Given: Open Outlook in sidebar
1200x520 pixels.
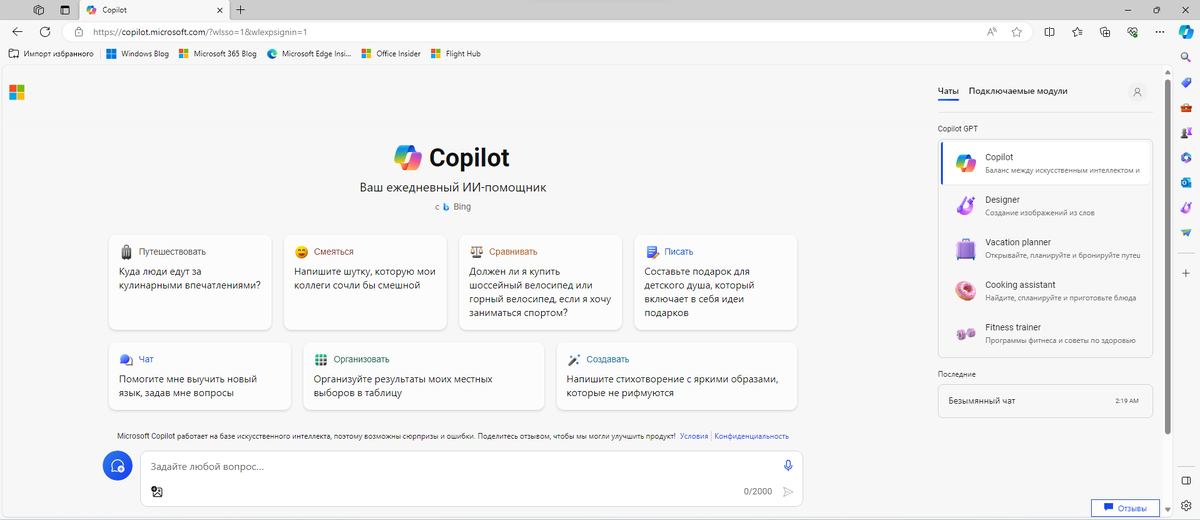Looking at the screenshot, I should coord(1186,182).
